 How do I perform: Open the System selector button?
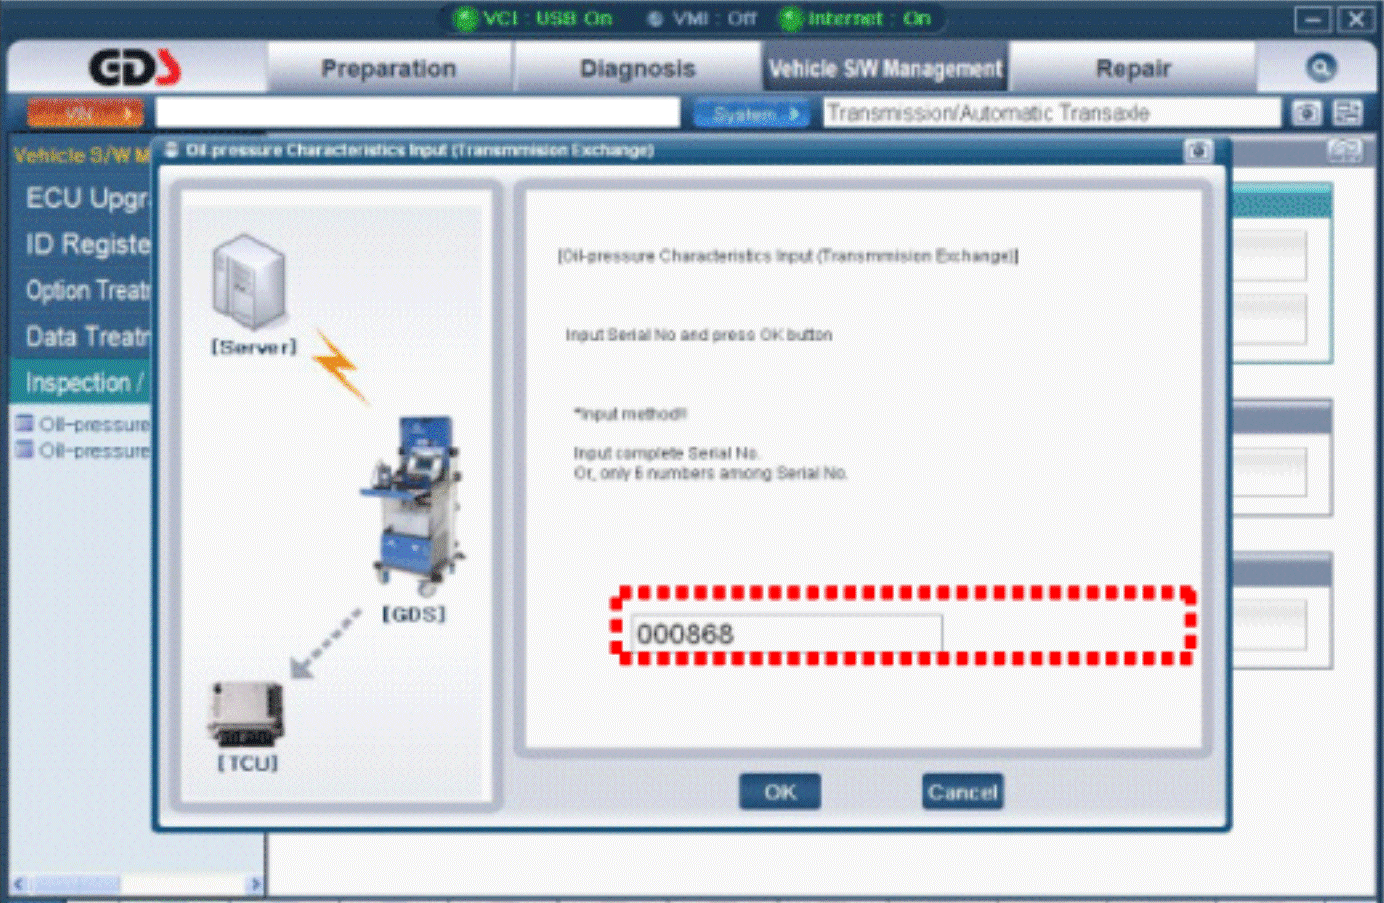pos(752,114)
